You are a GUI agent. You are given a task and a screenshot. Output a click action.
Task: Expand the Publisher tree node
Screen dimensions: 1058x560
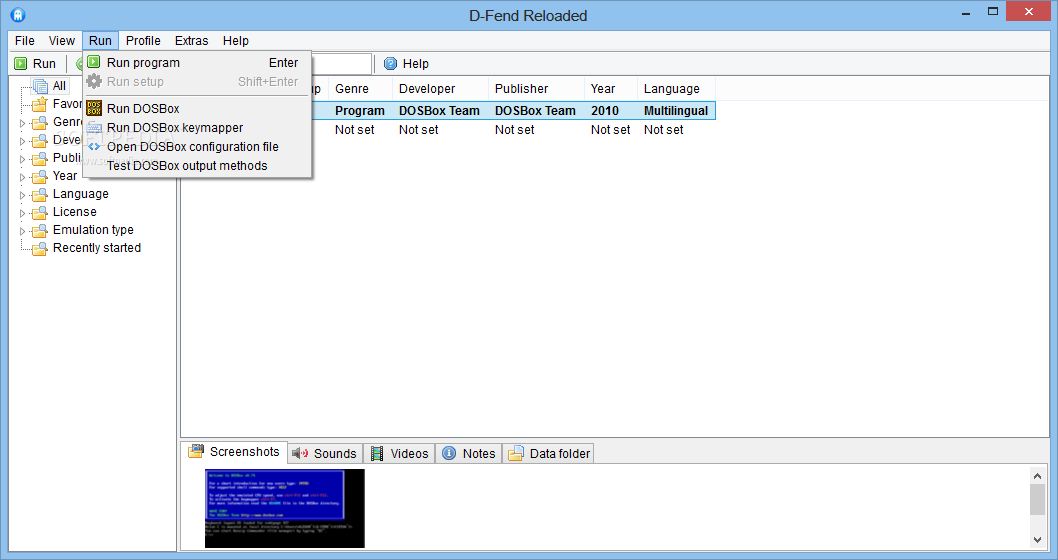pyautogui.click(x=22, y=159)
